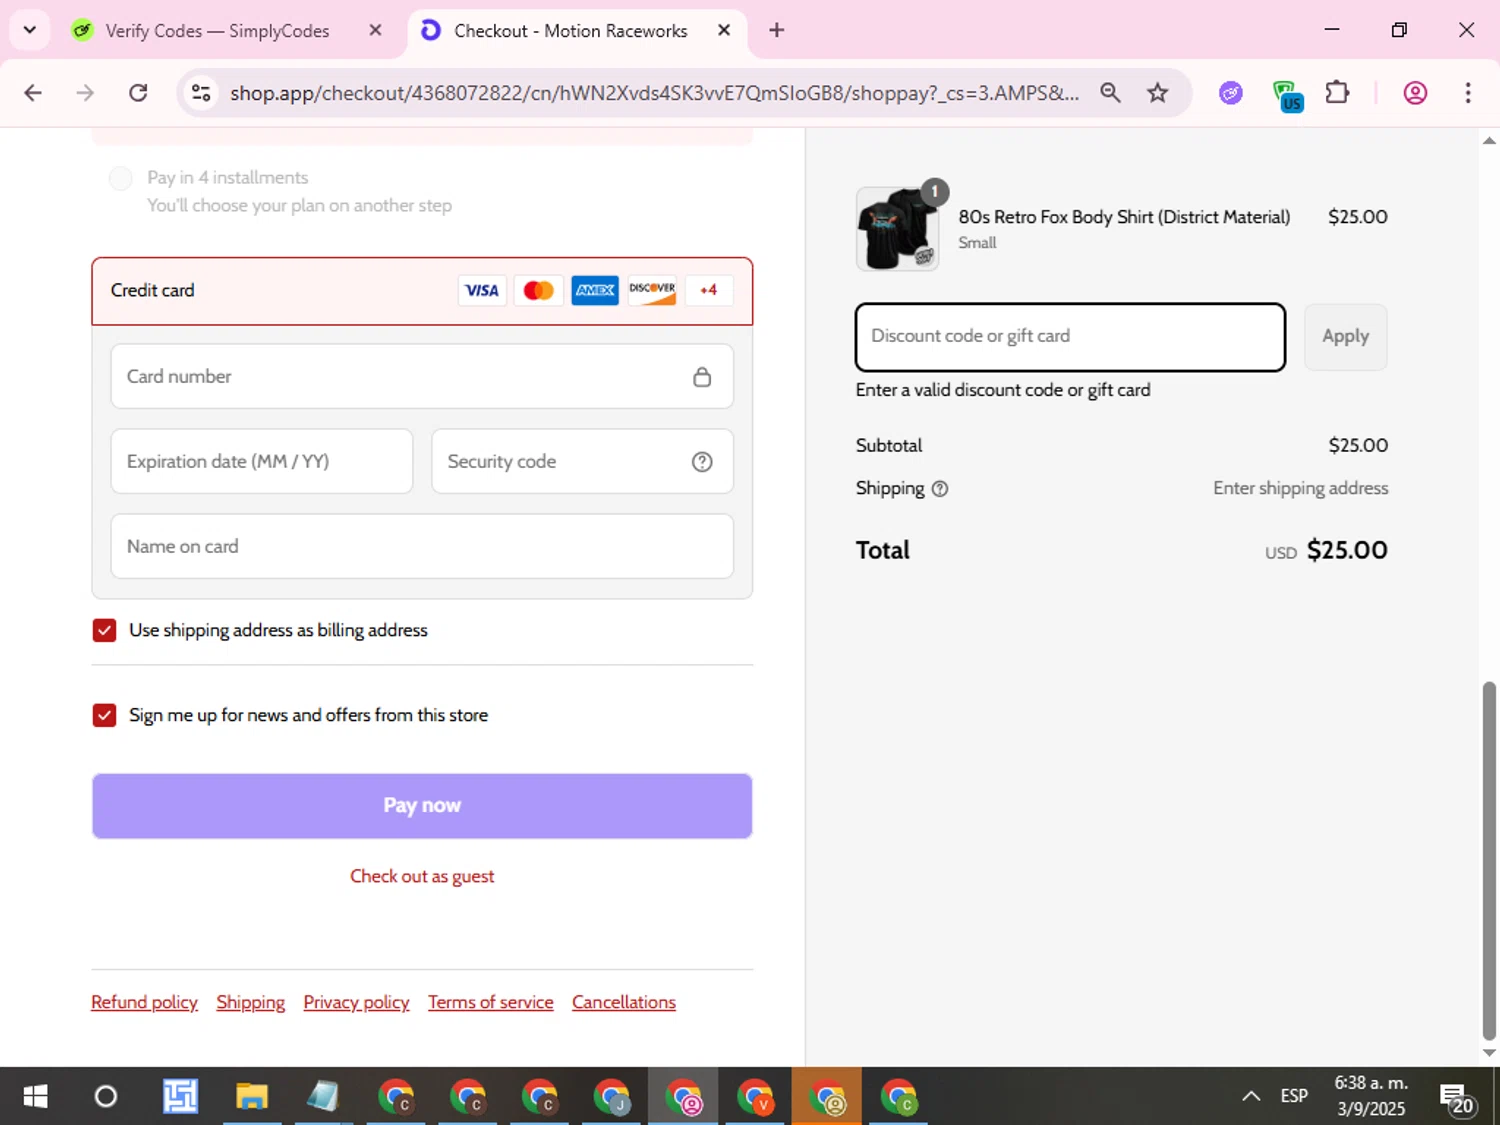1500x1125 pixels.
Task: Click the page vertical scrollbar thumb
Action: click(x=1489, y=860)
